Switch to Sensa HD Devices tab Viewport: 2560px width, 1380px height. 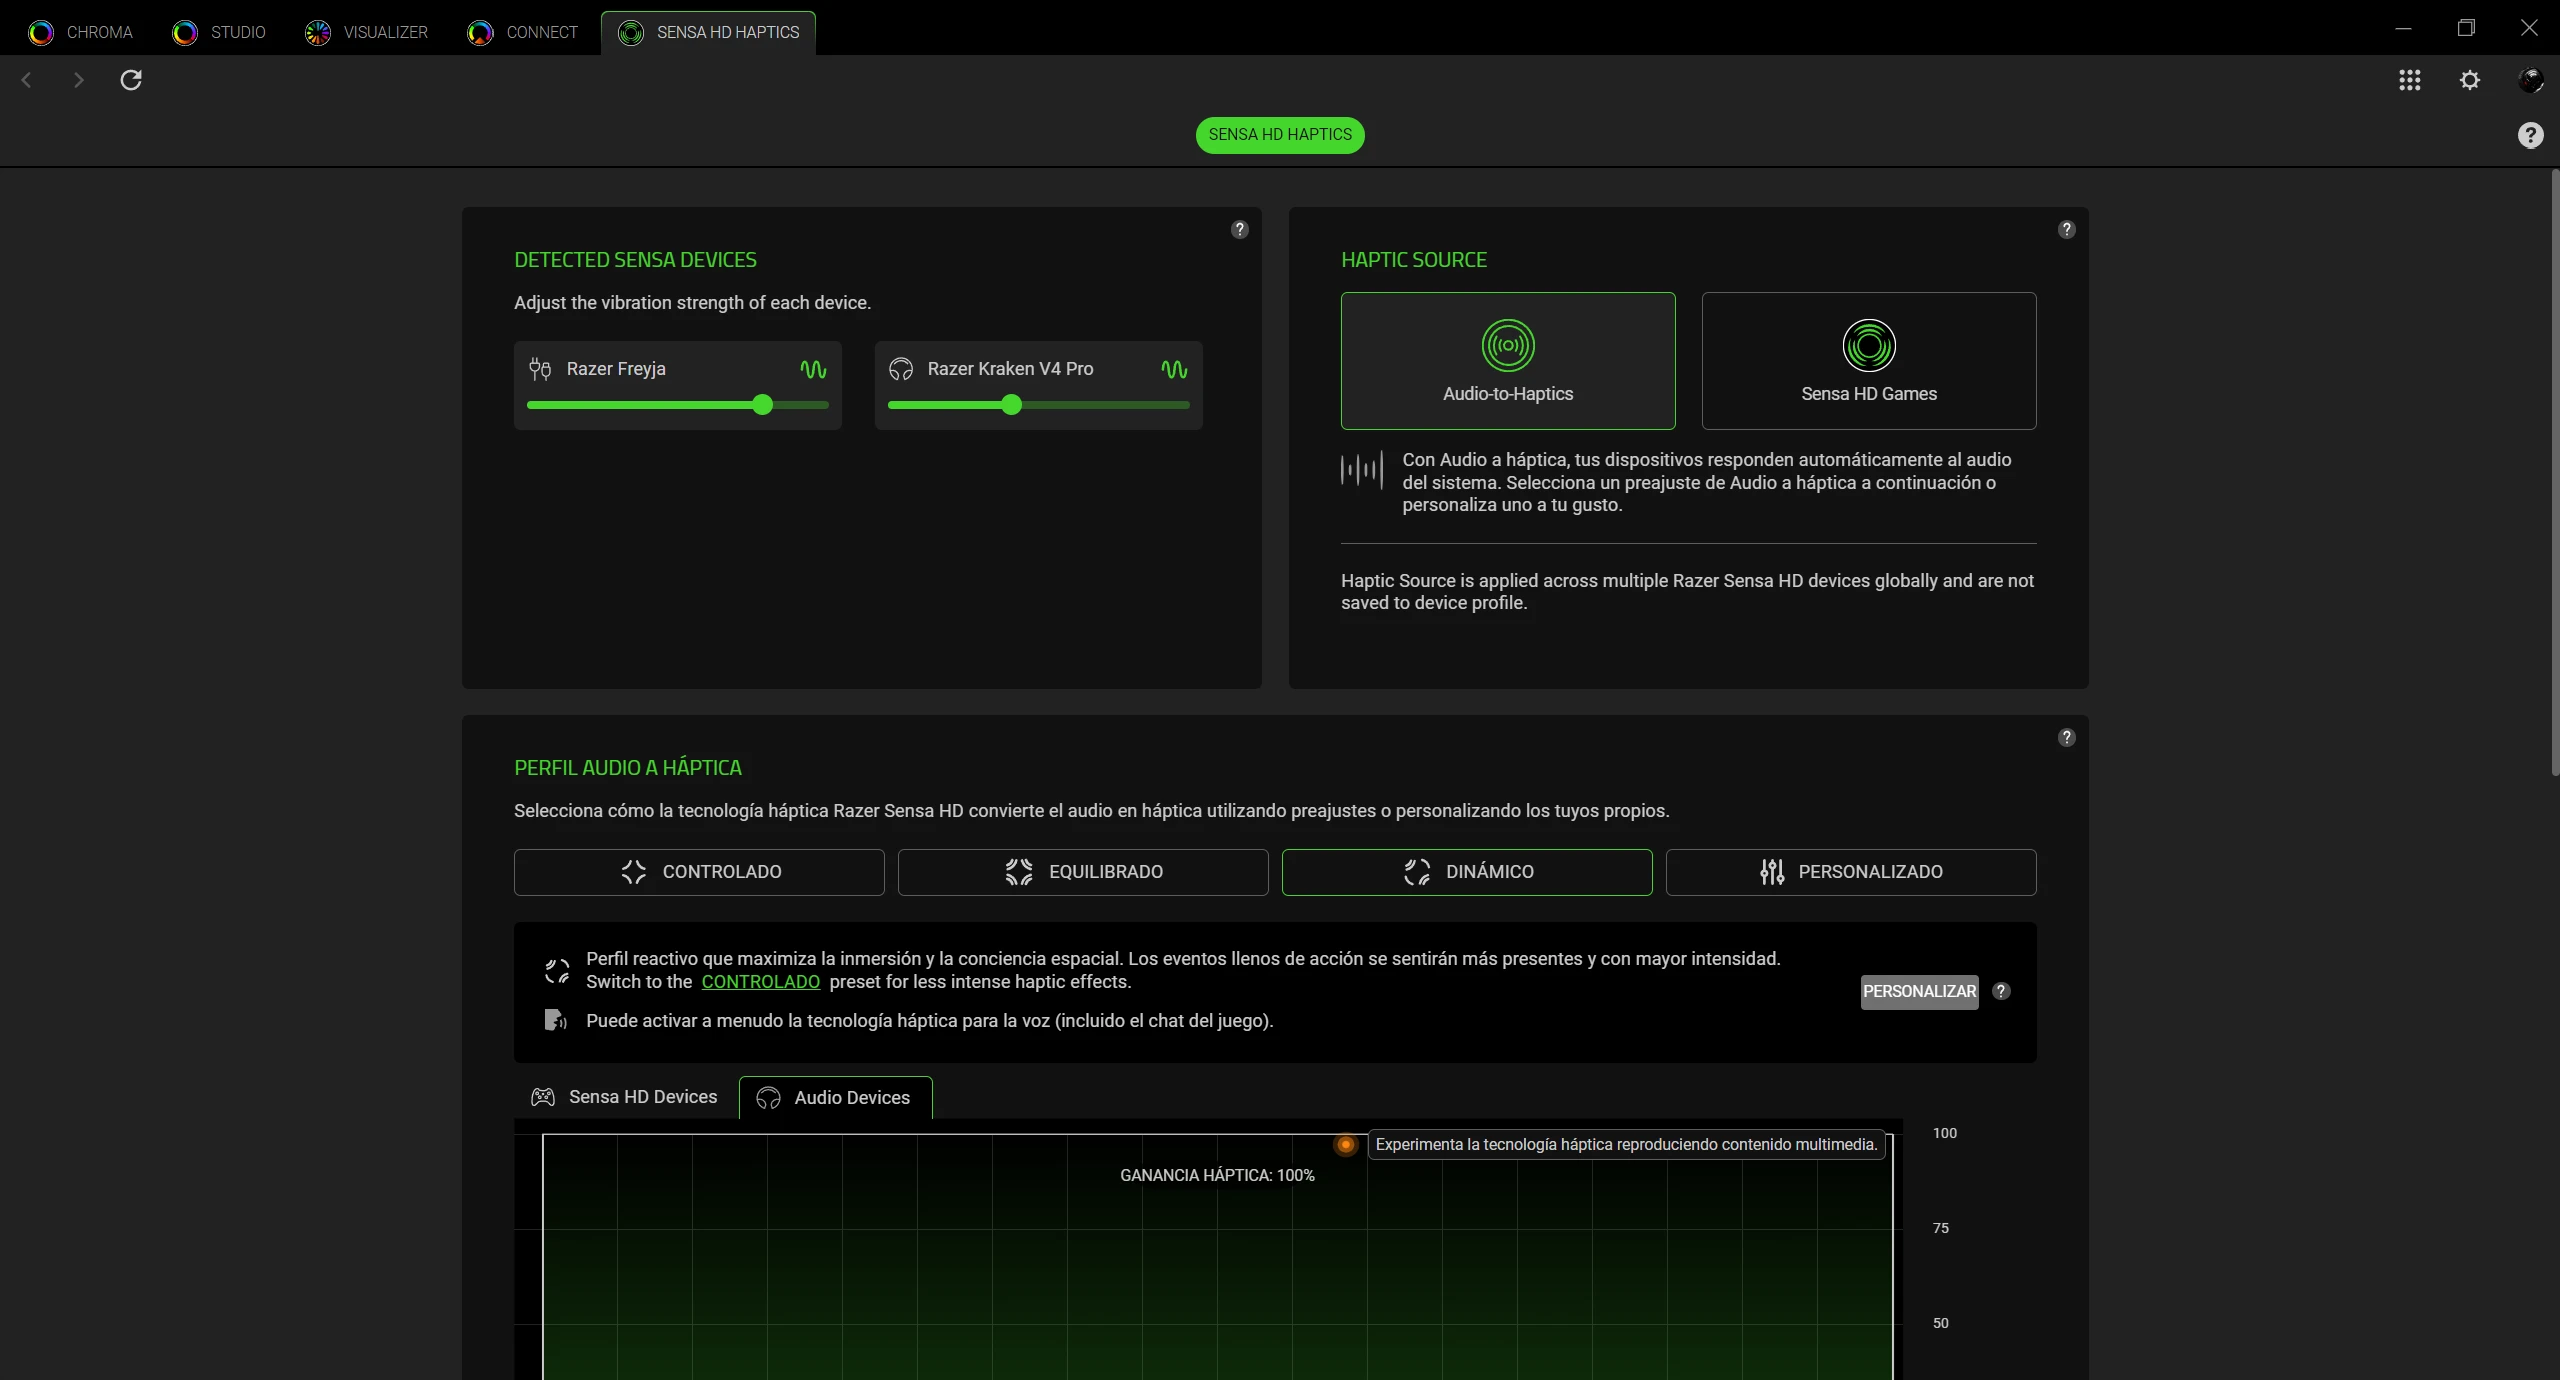[624, 1097]
